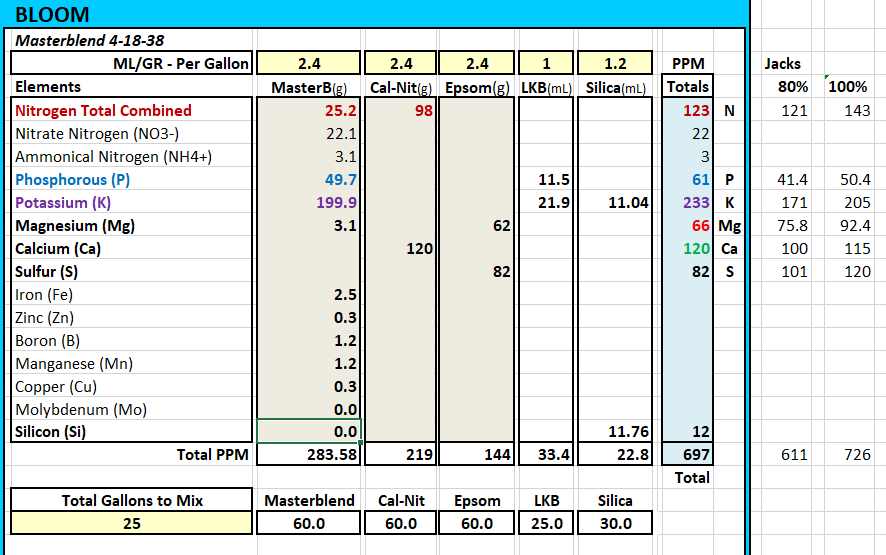Click the LKB potassium value 21.9
This screenshot has width=886, height=555.
(x=554, y=202)
